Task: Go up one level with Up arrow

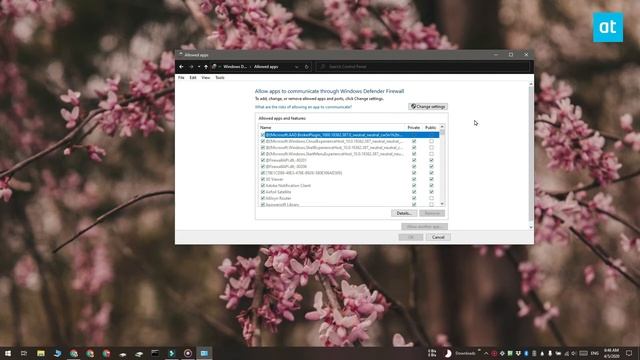Action: click(206, 67)
